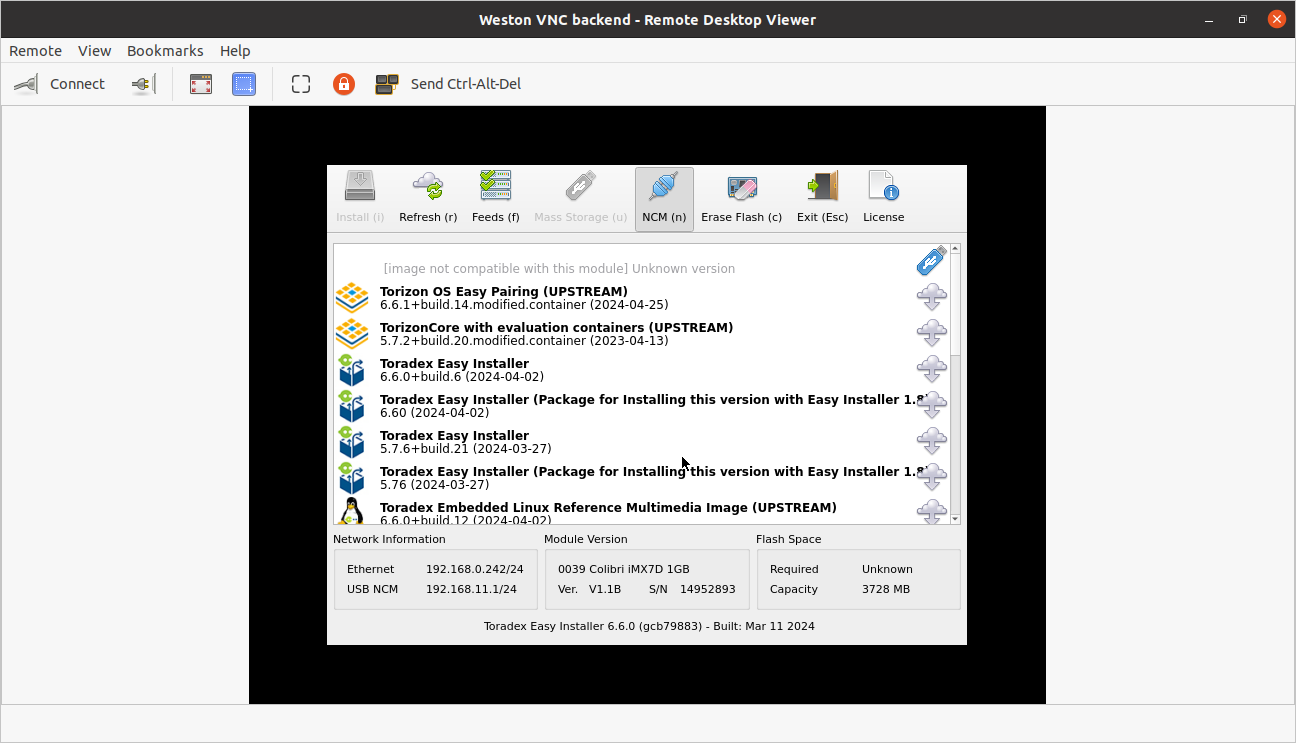The width and height of the screenshot is (1296, 743).
Task: Select TorizonCore with evaluation containers entry
Action: (x=556, y=334)
